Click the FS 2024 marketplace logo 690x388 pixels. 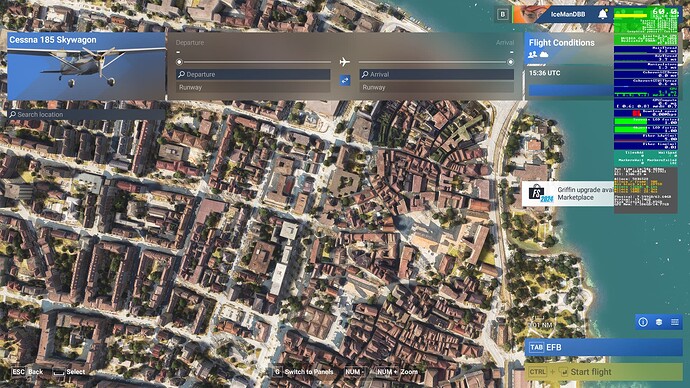[540, 194]
